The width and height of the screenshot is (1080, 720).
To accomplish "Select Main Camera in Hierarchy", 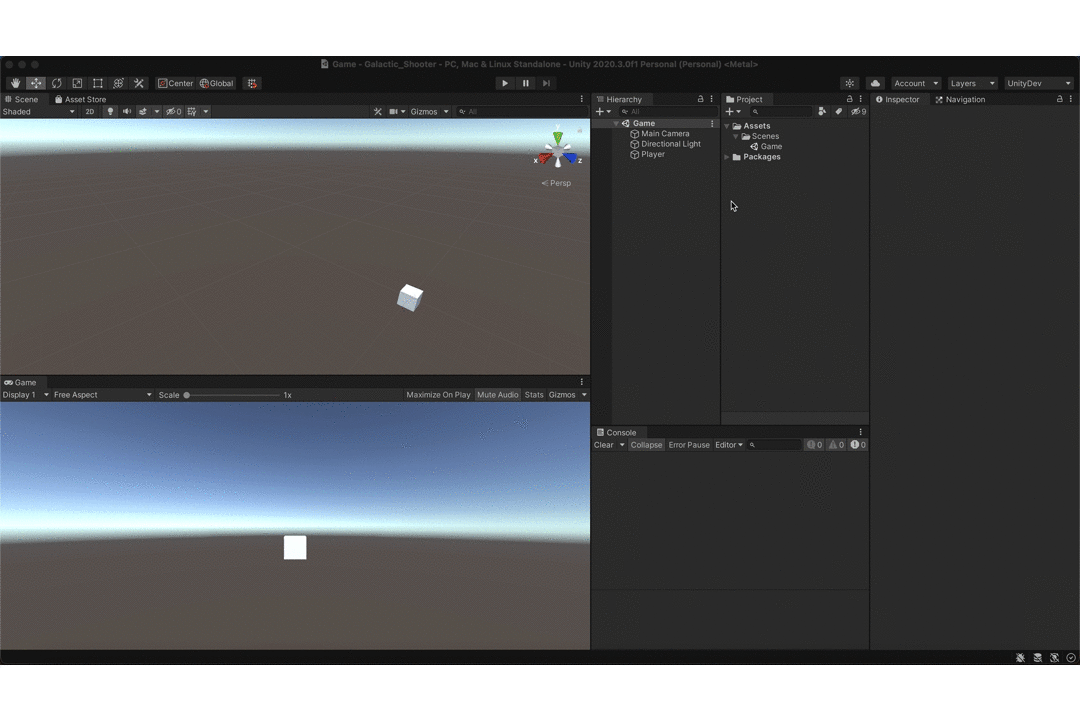I will coord(665,134).
